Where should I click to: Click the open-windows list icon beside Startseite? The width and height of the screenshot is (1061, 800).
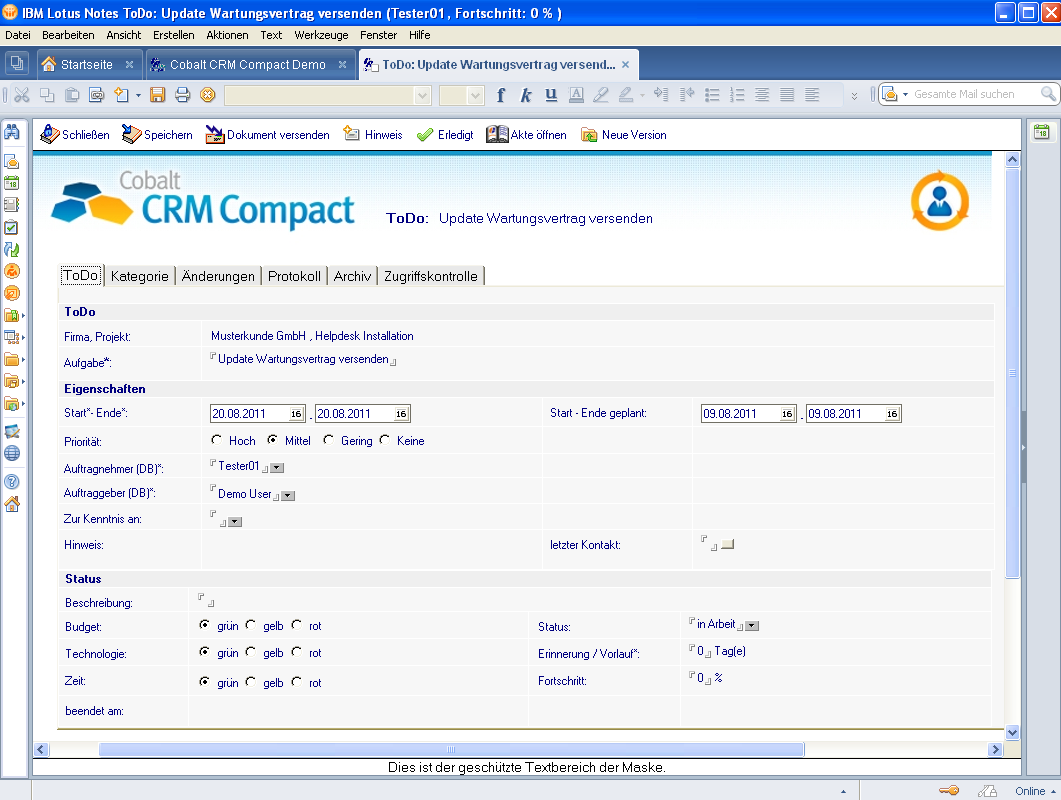click(17, 64)
